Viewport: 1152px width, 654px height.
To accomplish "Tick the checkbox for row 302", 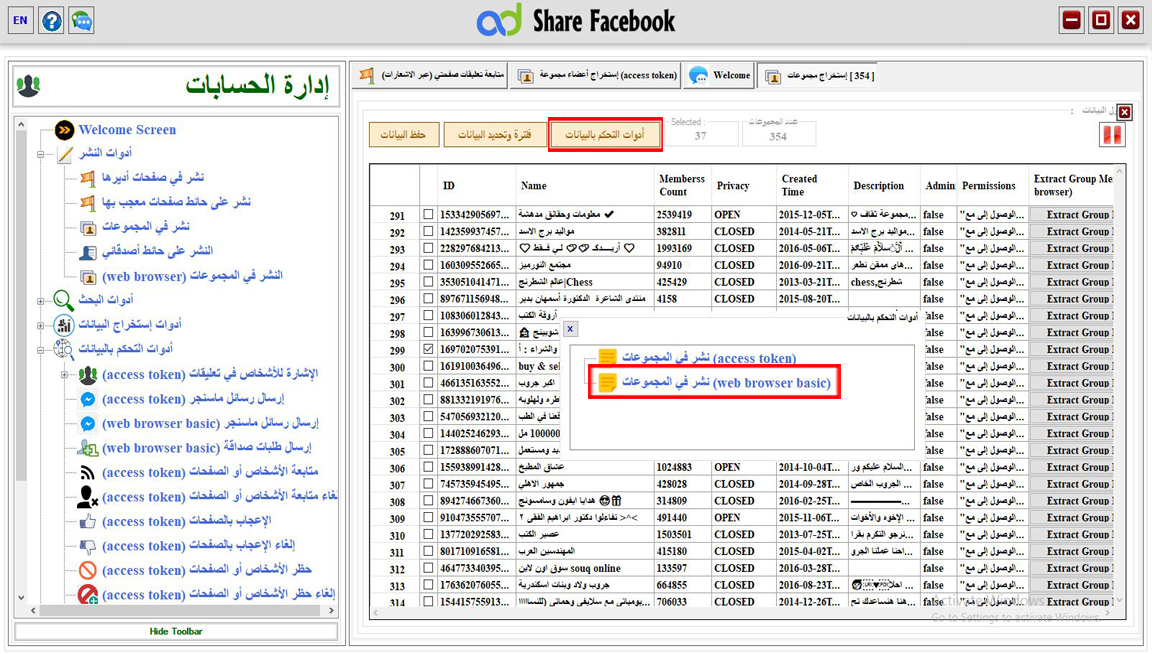I will point(428,400).
